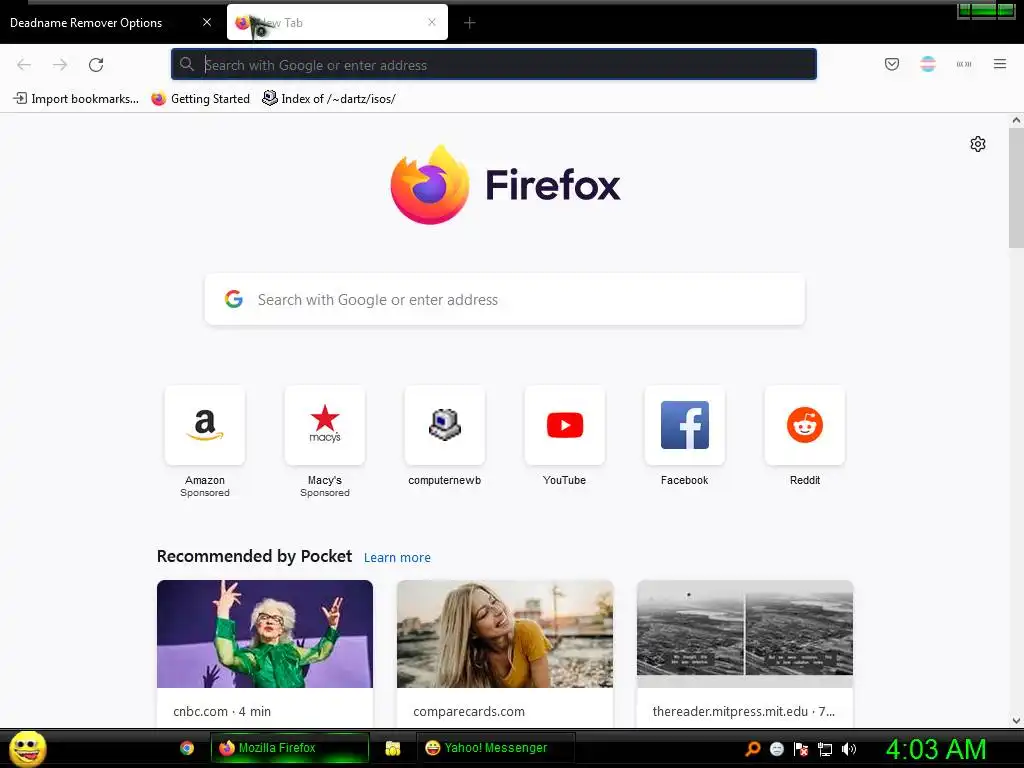The image size is (1024, 768).
Task: Open the Pocket save icon in toolbar
Action: [891, 64]
